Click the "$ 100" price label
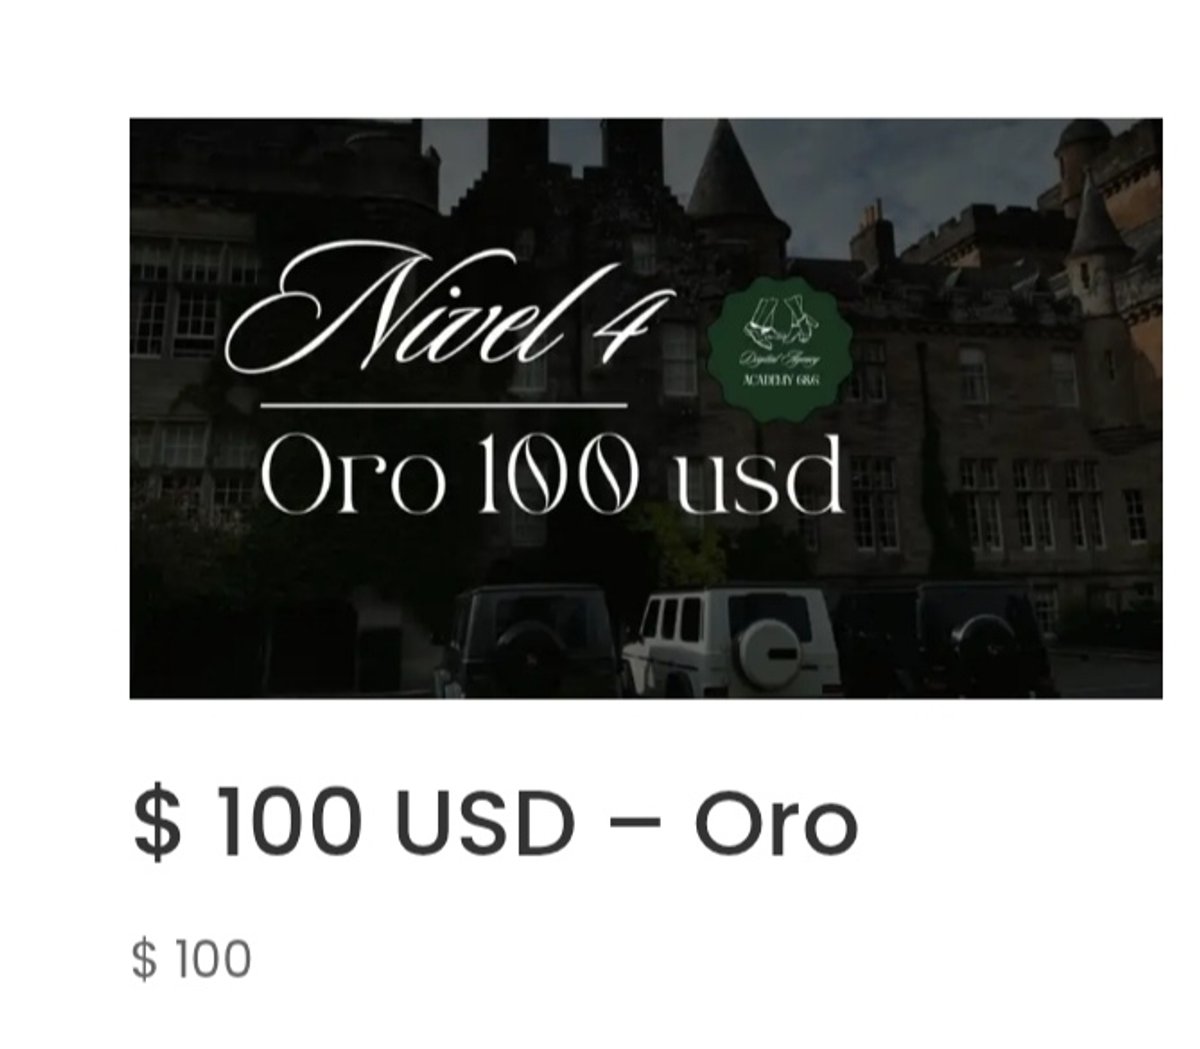1200x1049 pixels. tap(191, 958)
